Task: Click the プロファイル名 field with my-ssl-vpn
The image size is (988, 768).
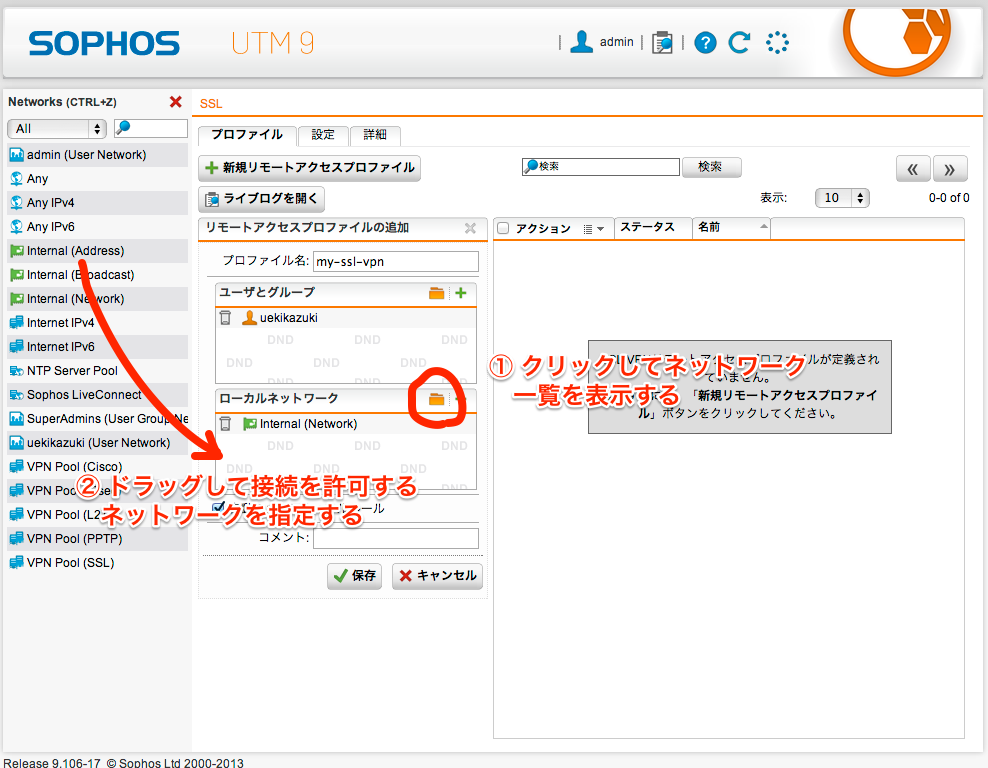Action: [x=396, y=261]
